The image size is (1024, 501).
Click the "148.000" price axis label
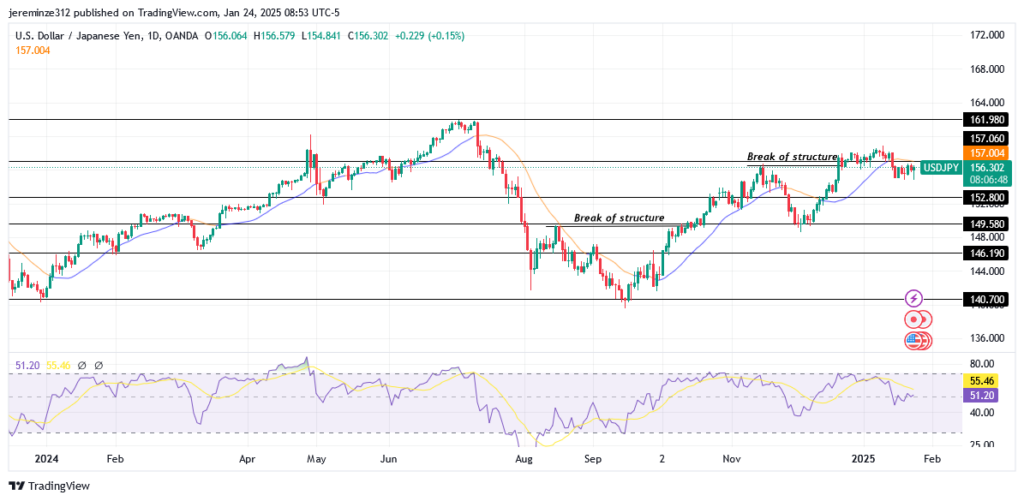(x=987, y=236)
